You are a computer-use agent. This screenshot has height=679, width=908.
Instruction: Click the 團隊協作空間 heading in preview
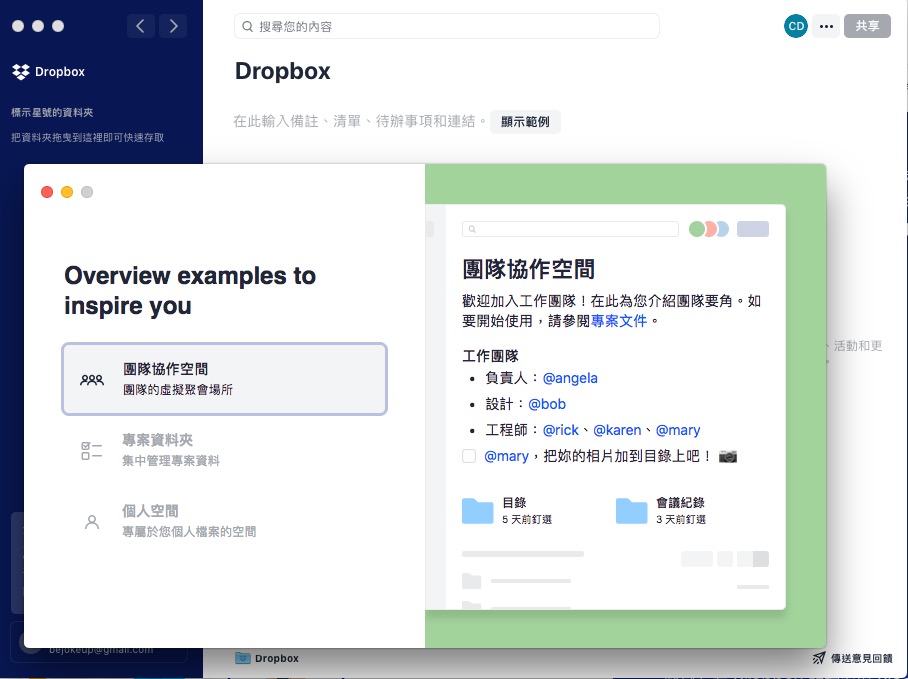point(529,269)
